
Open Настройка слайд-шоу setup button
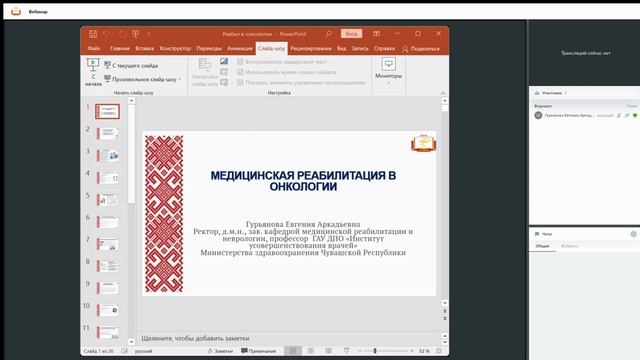coord(205,72)
